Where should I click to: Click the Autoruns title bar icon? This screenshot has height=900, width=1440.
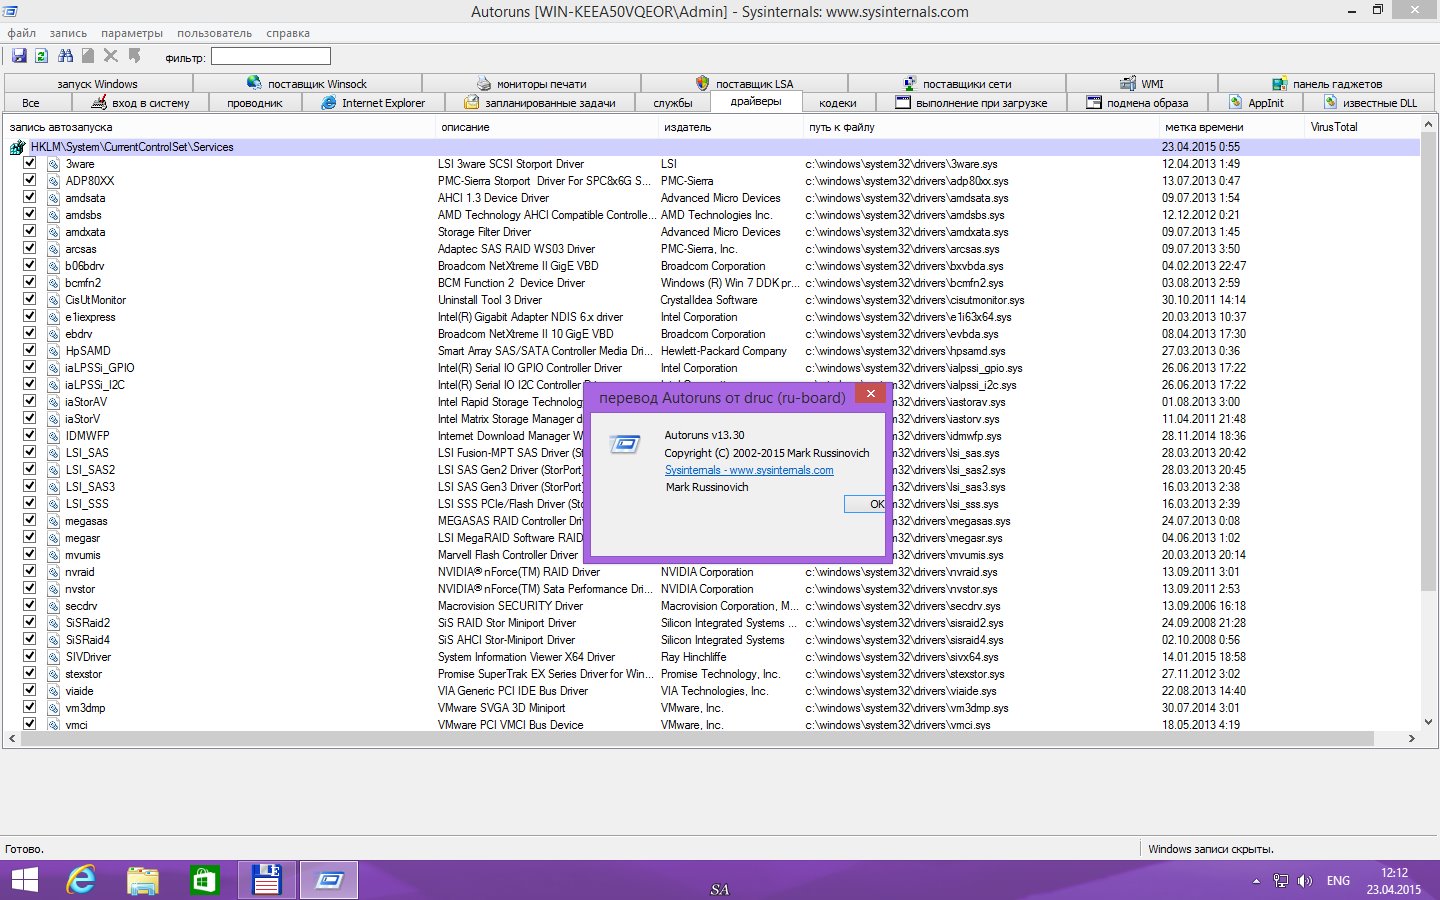(x=10, y=11)
